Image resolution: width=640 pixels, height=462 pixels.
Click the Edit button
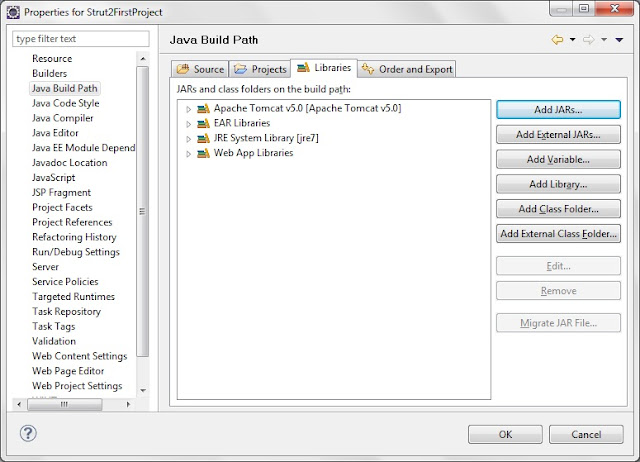558,266
